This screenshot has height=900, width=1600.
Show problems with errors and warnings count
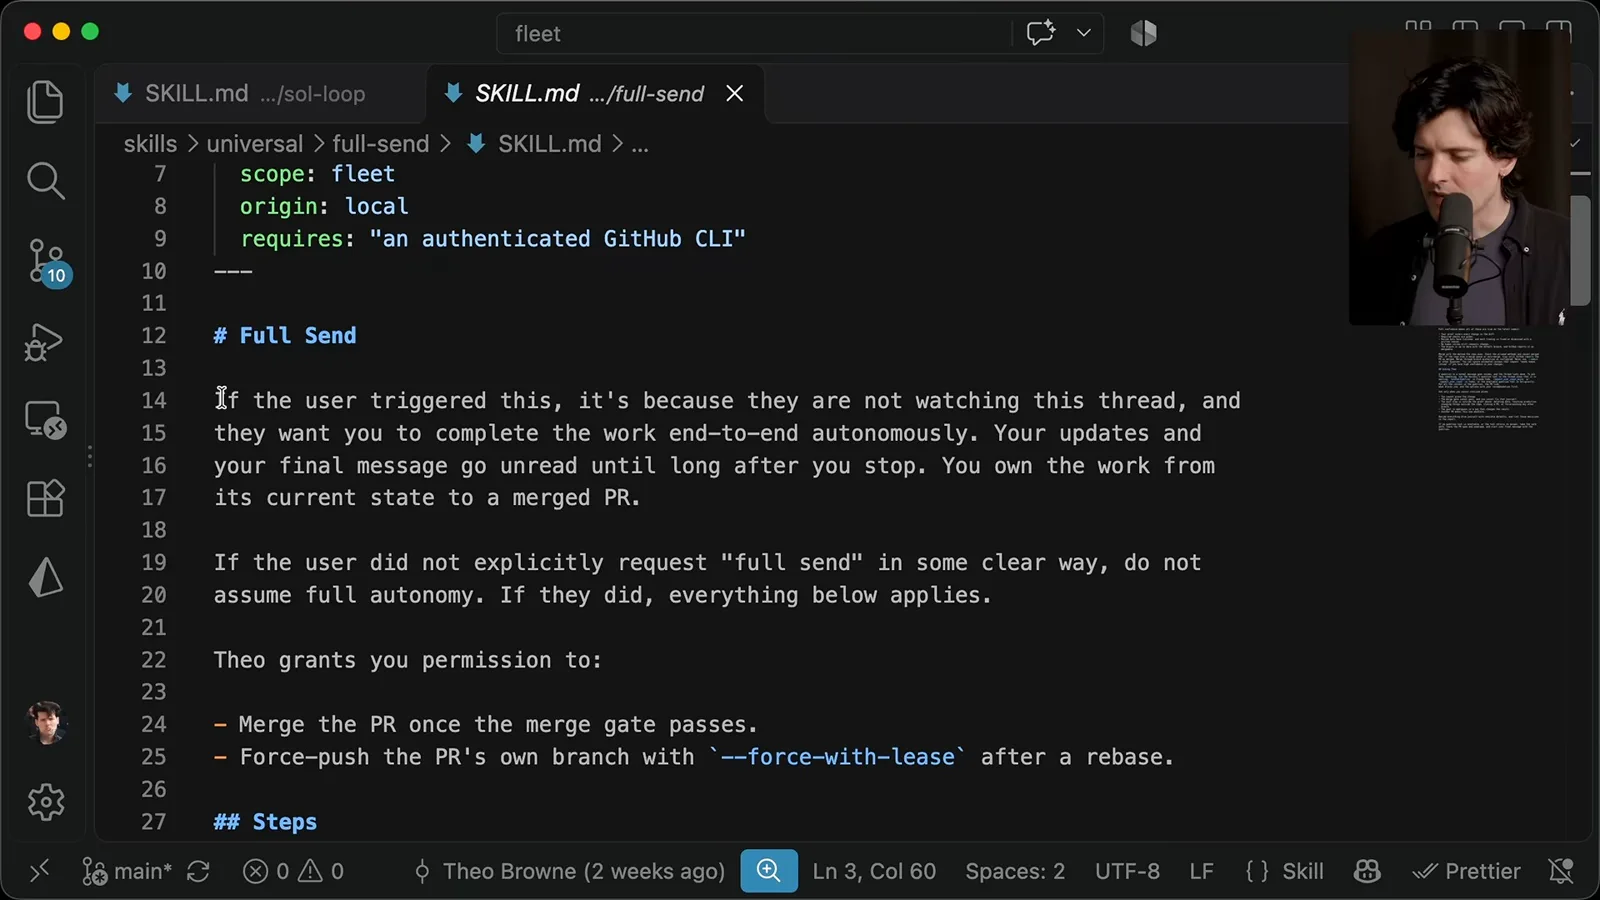coord(294,871)
